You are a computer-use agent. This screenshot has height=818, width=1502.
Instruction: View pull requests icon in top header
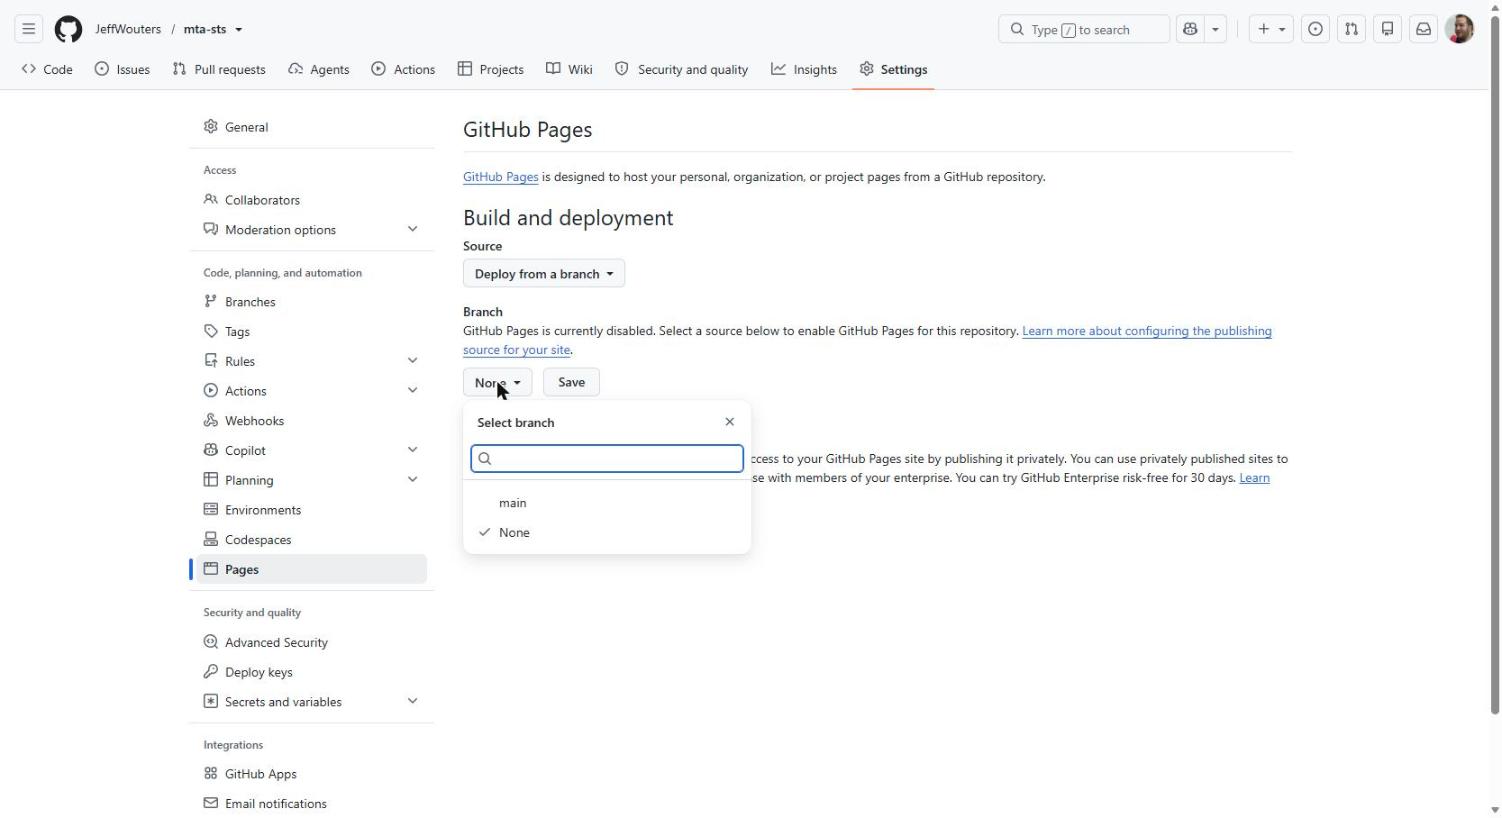1352,29
